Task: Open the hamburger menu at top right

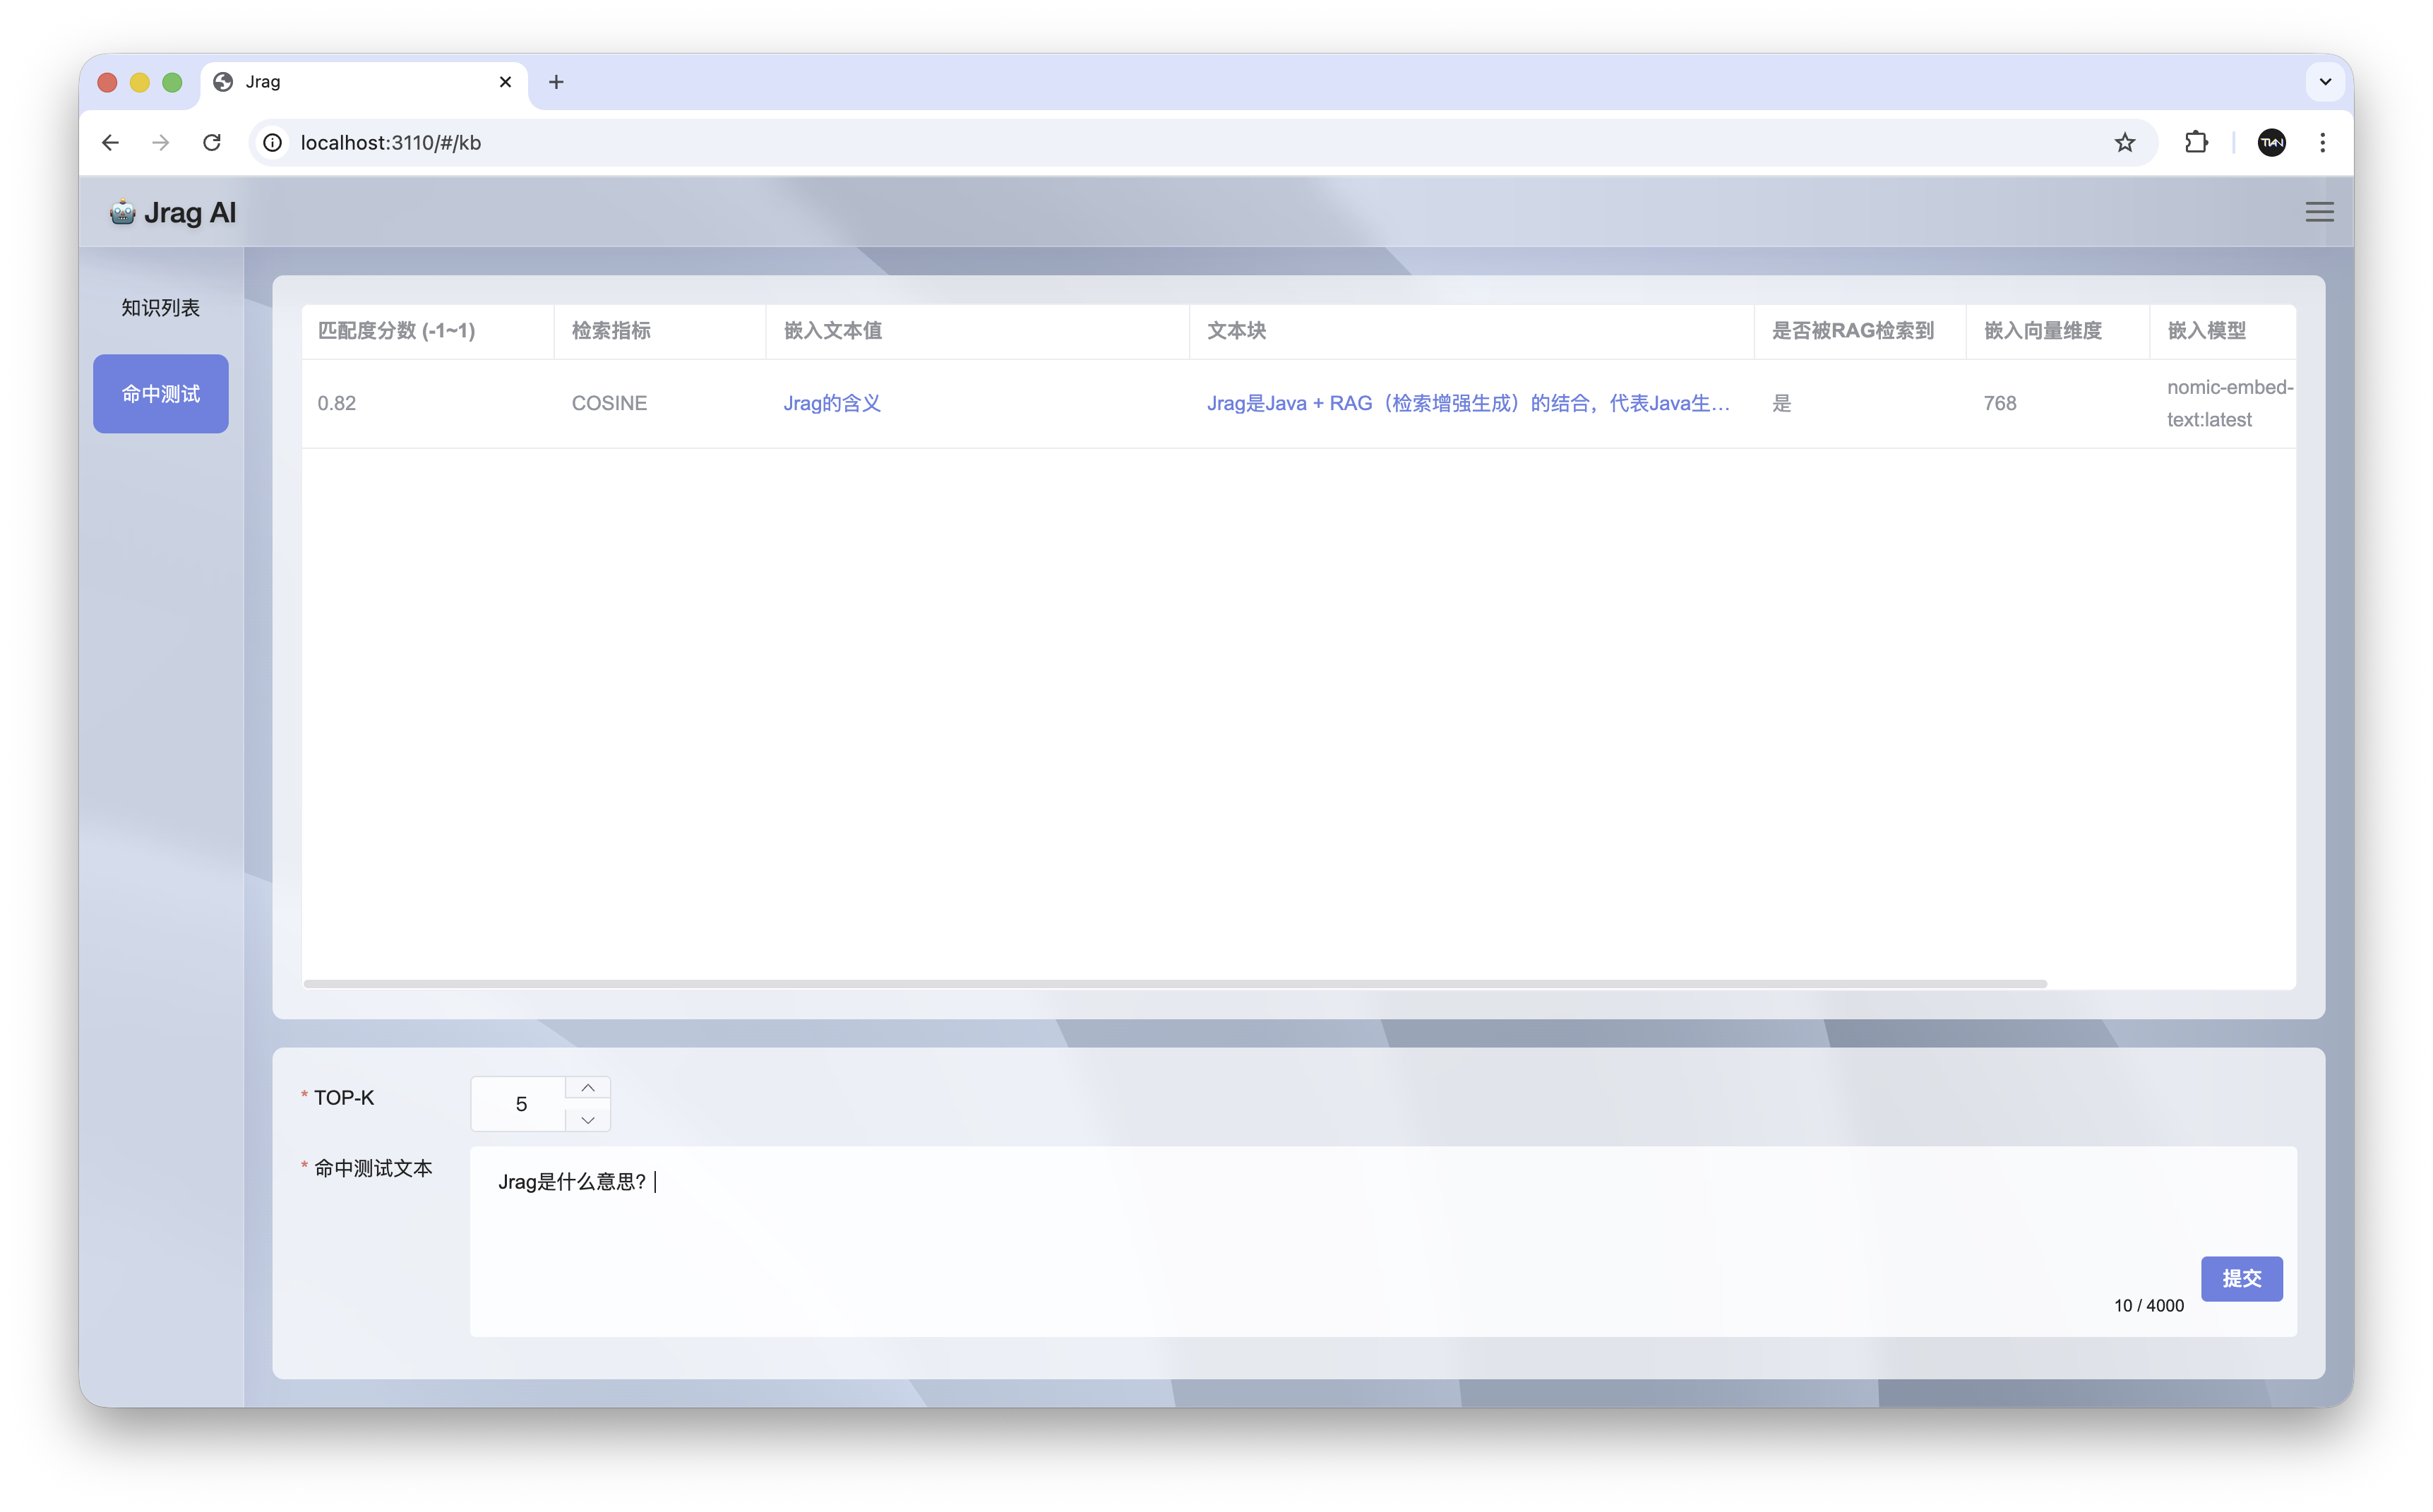Action: (x=2319, y=211)
